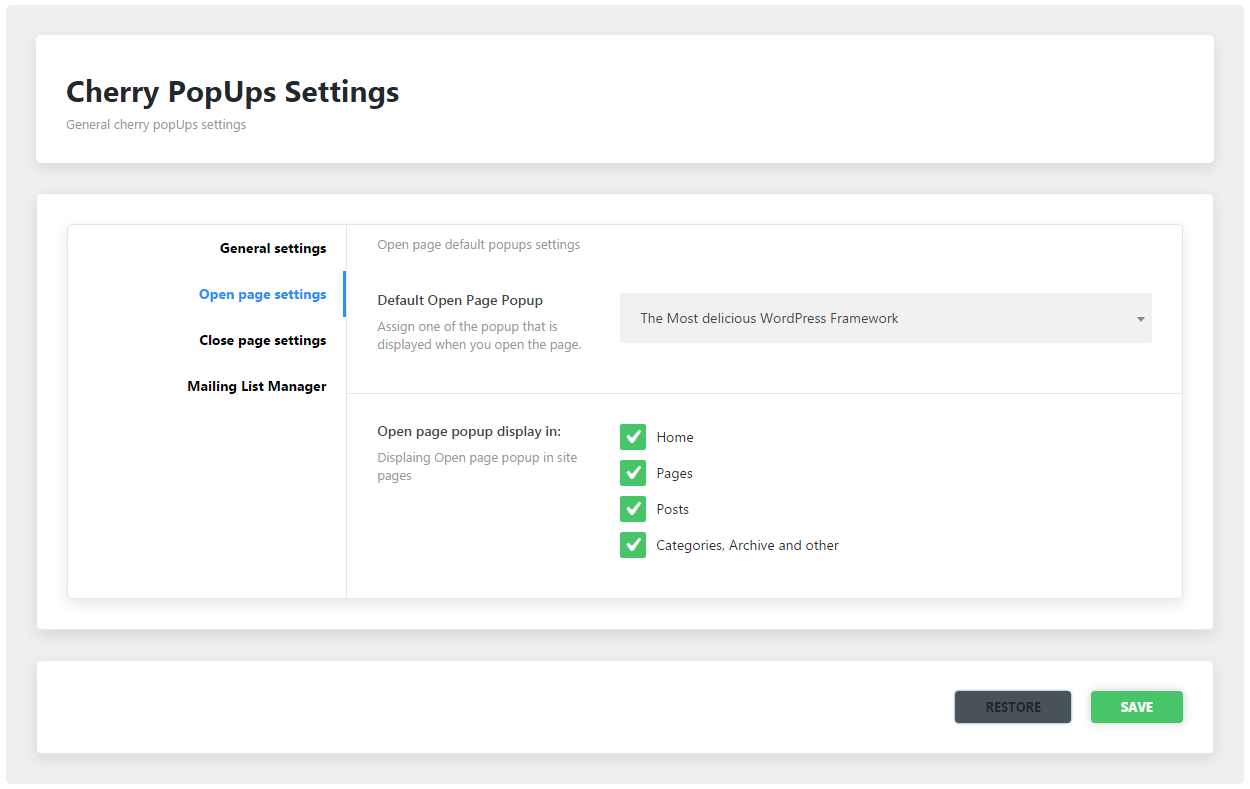
Task: Click the General cherry popUps settings subtitle
Action: (156, 125)
